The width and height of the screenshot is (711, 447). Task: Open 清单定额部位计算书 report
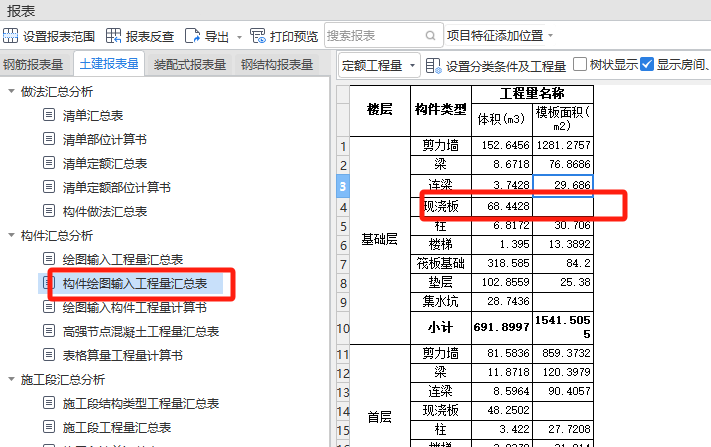click(117, 187)
